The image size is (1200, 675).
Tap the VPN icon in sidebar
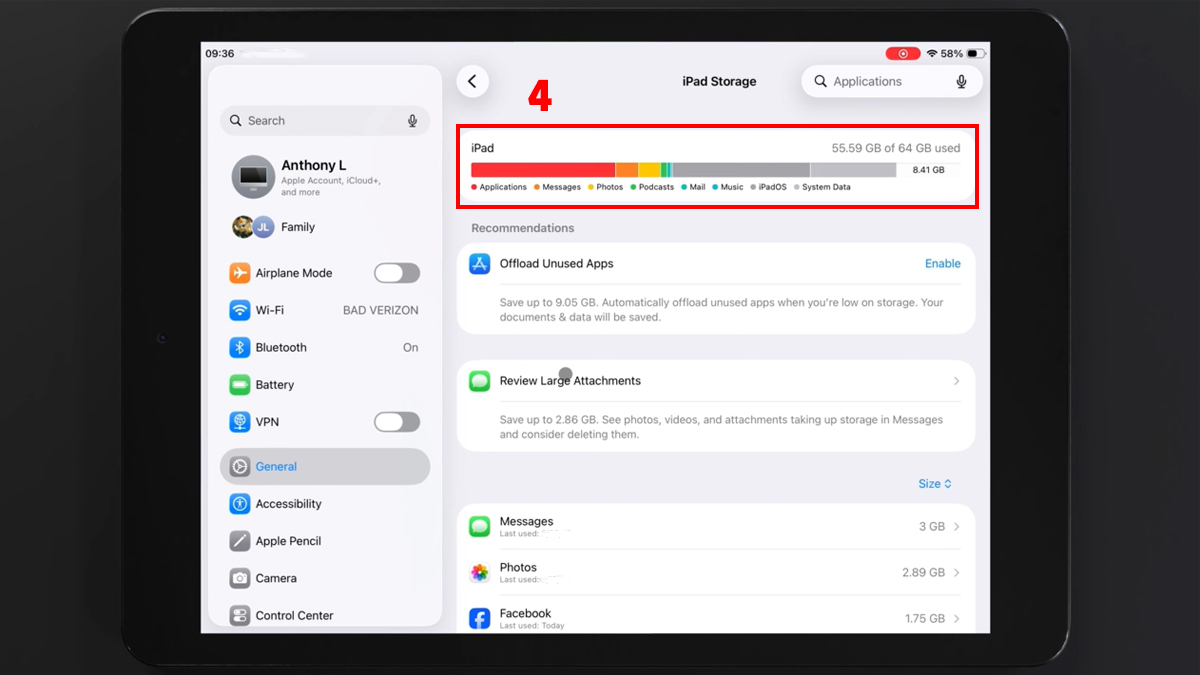tap(240, 422)
